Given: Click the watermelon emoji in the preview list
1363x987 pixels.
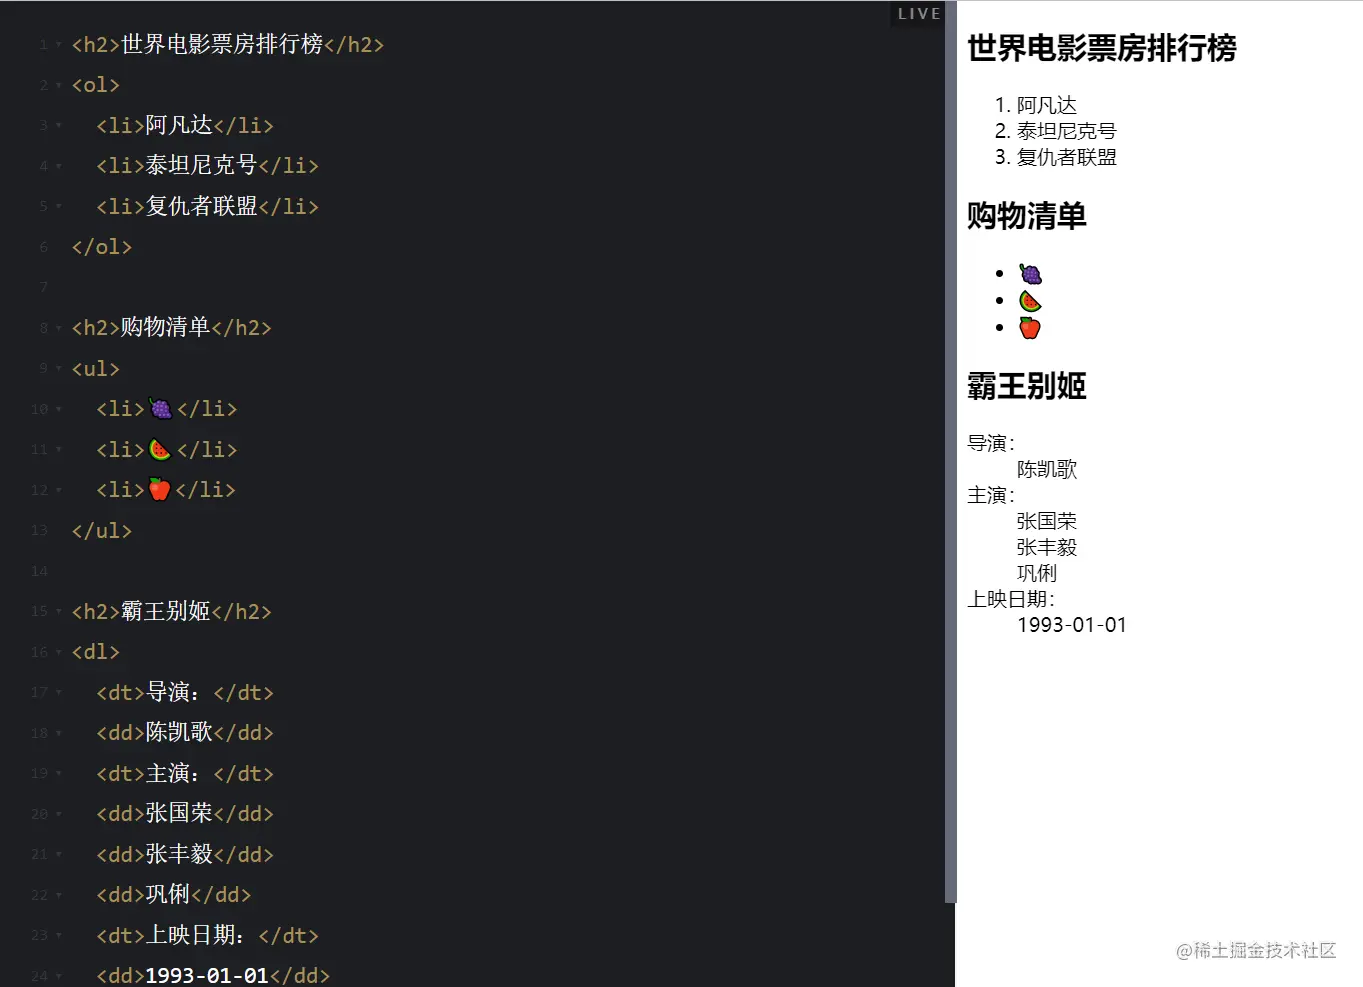Looking at the screenshot, I should (1030, 301).
